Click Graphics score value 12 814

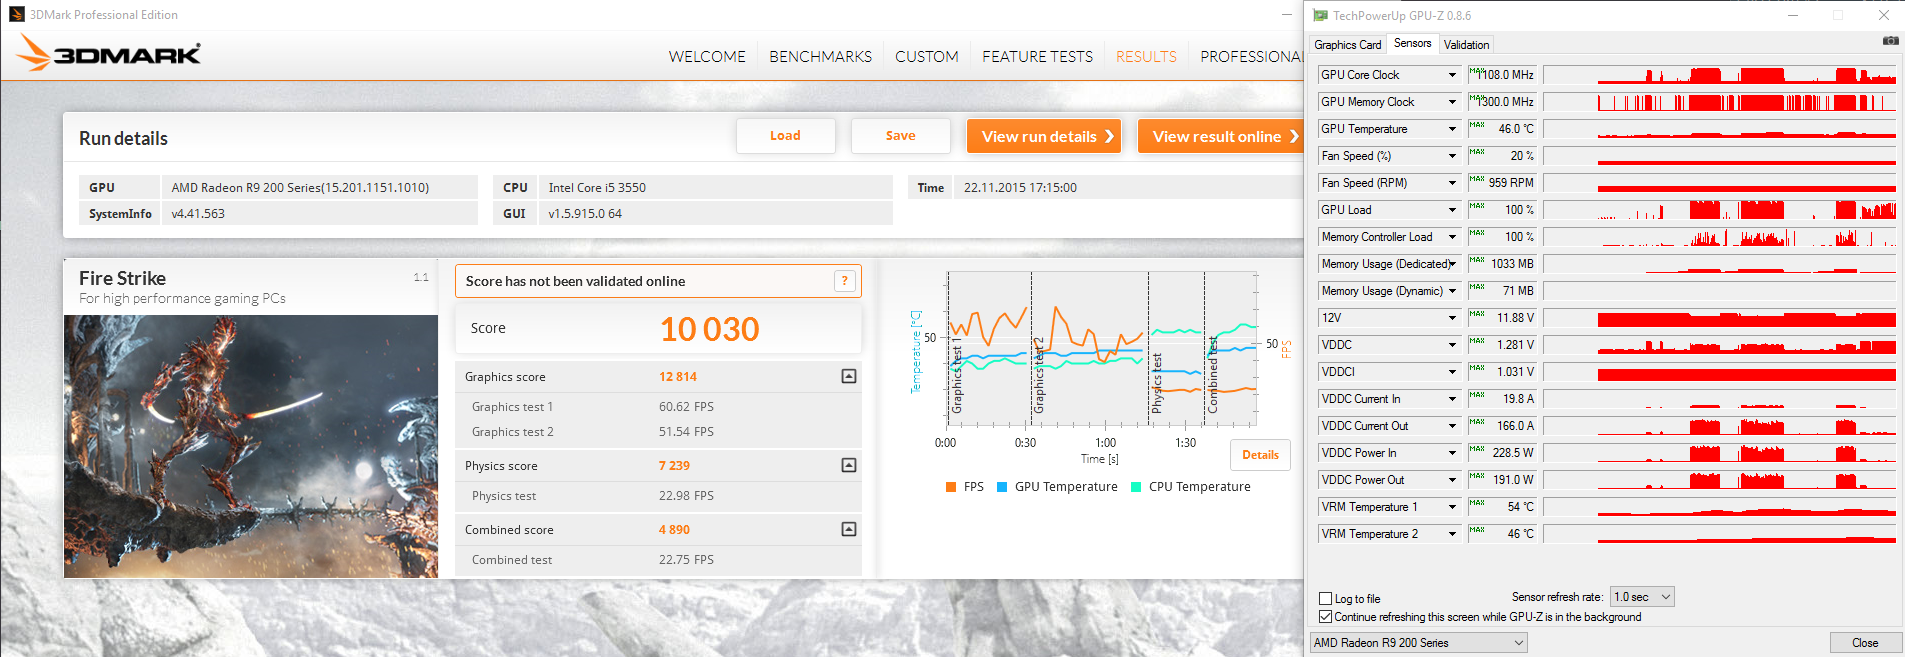tap(678, 377)
